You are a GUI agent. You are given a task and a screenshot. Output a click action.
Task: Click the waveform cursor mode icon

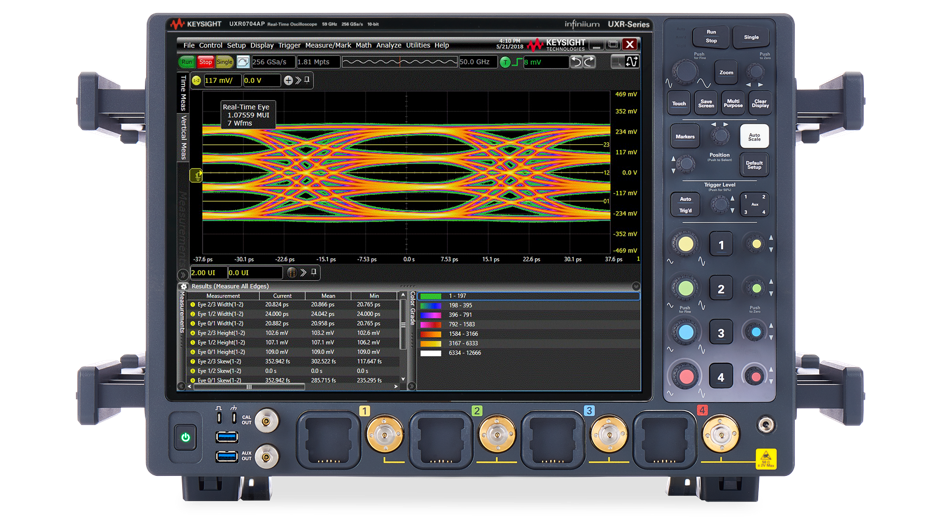pos(632,61)
